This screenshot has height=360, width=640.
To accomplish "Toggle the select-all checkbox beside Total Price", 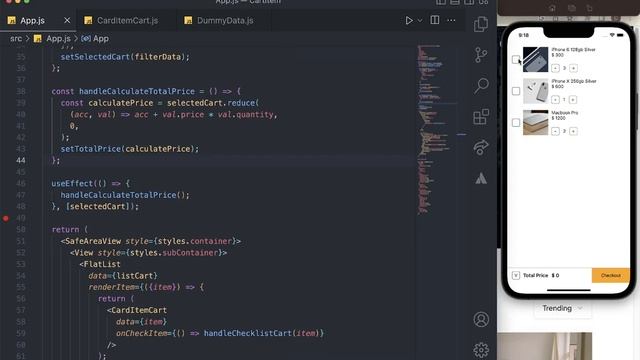I will pyautogui.click(x=516, y=276).
